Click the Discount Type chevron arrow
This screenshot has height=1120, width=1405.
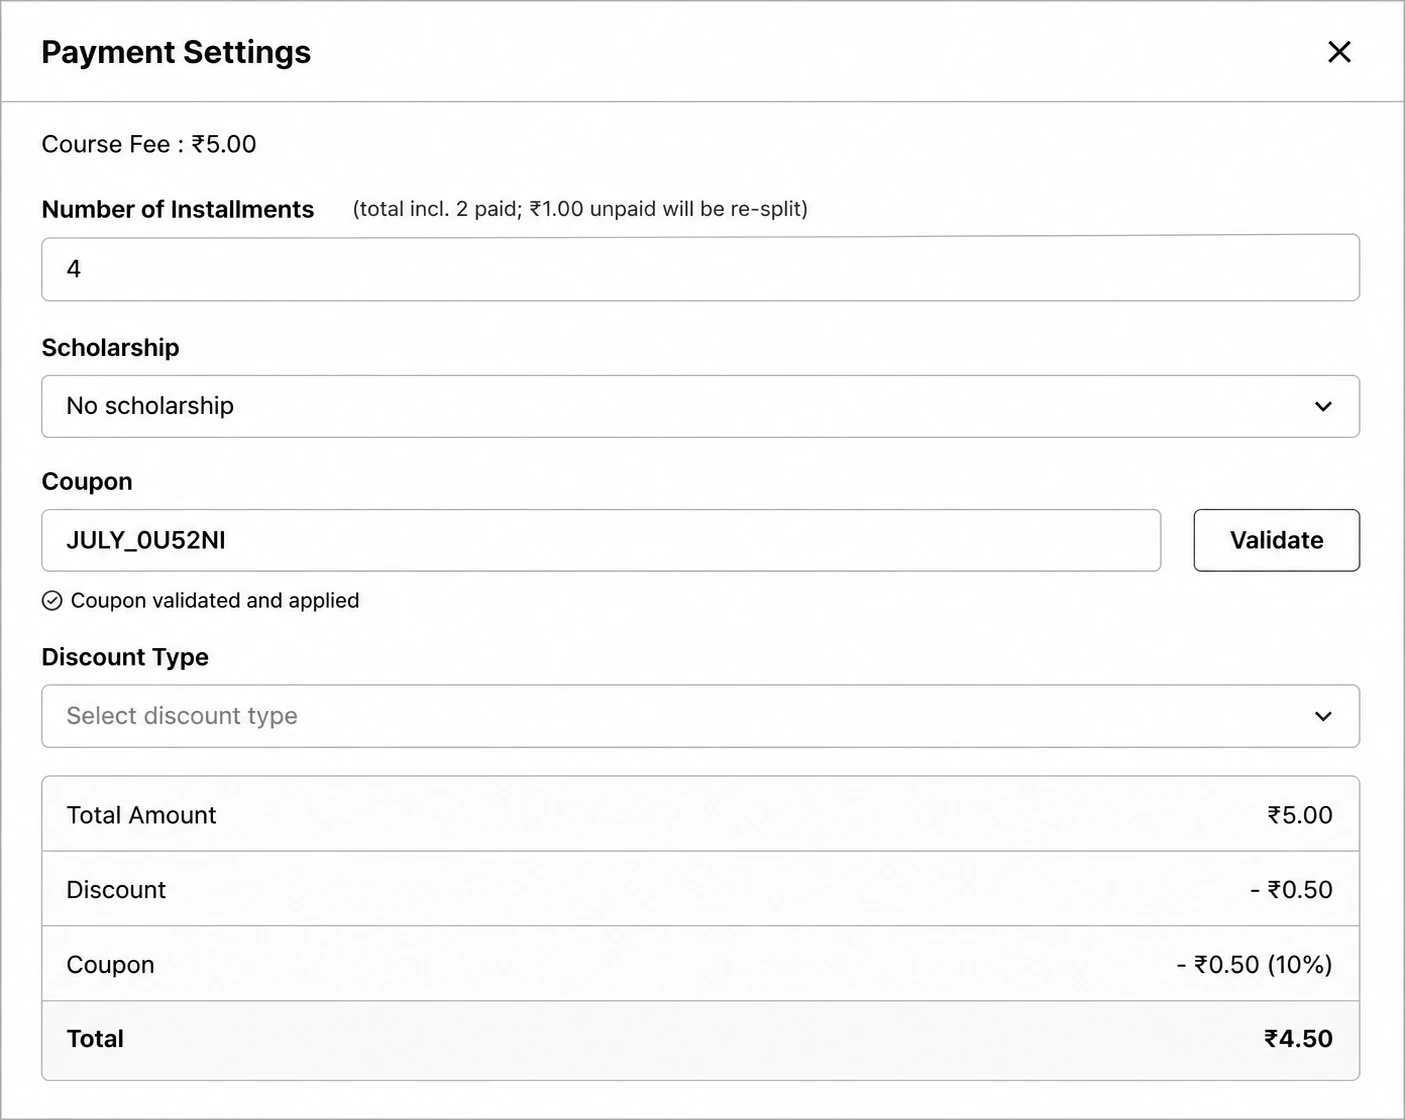(1323, 716)
